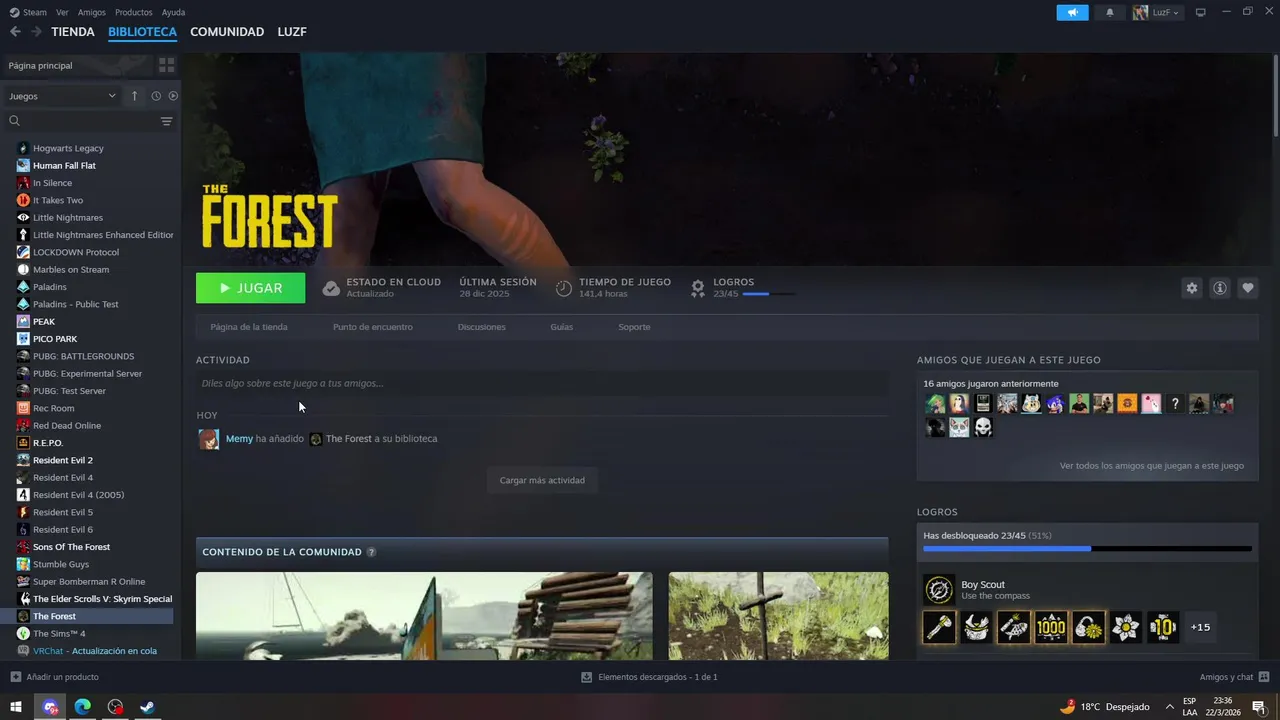Click the community content help question mark
Screen dimensions: 1280x720
point(371,552)
